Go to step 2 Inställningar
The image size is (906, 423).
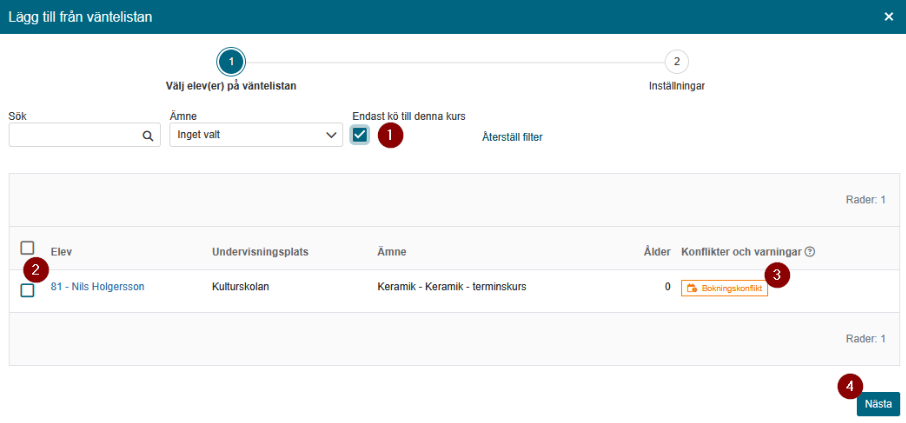pos(677,61)
